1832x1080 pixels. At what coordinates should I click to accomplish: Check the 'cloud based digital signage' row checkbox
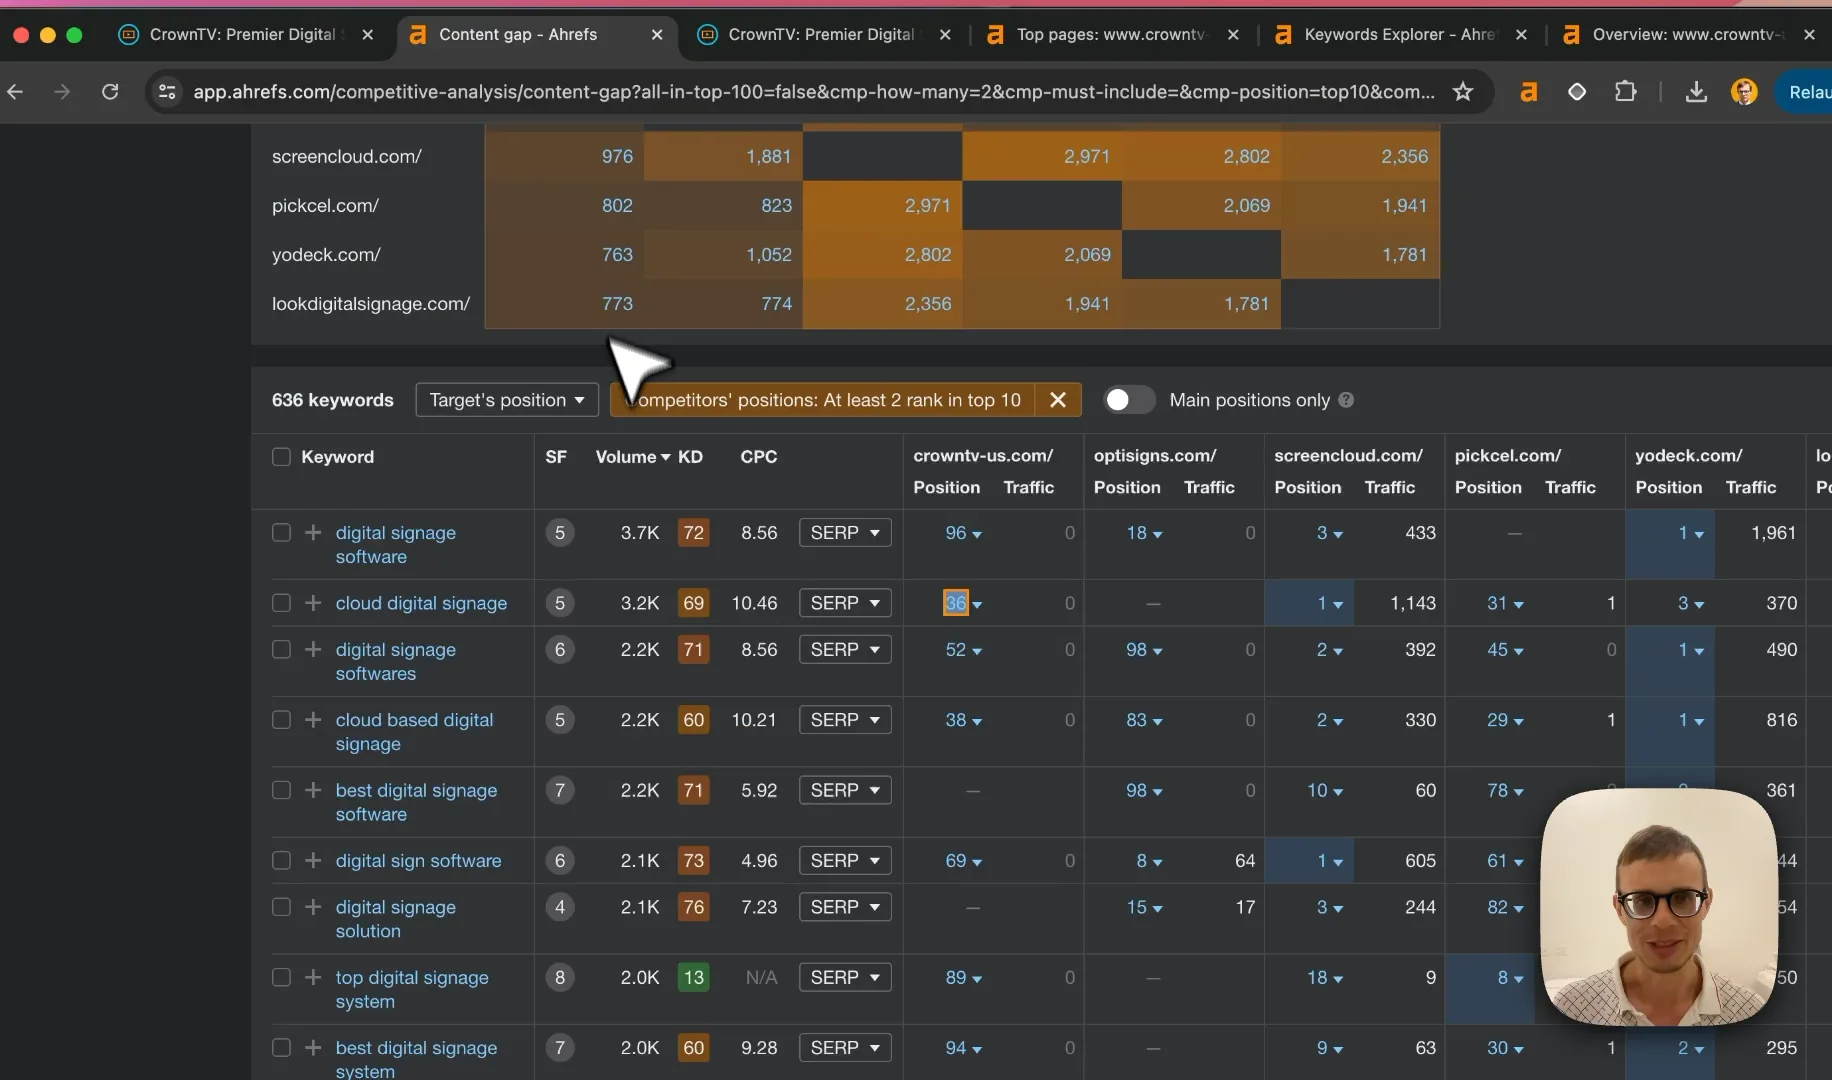tap(281, 720)
